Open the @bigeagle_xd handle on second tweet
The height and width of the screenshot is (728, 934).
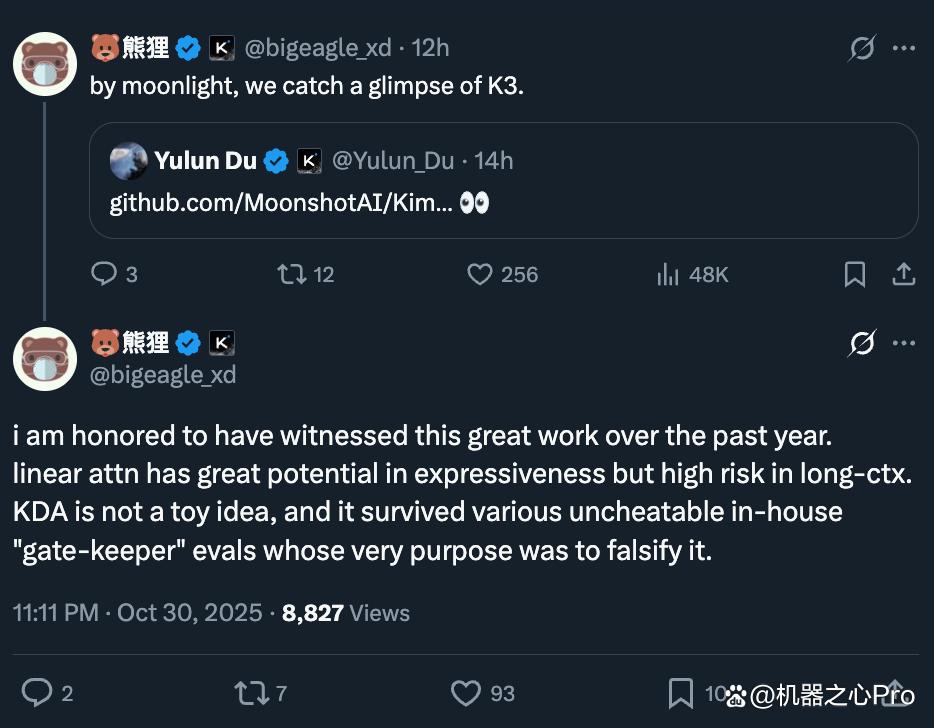pyautogui.click(x=163, y=374)
